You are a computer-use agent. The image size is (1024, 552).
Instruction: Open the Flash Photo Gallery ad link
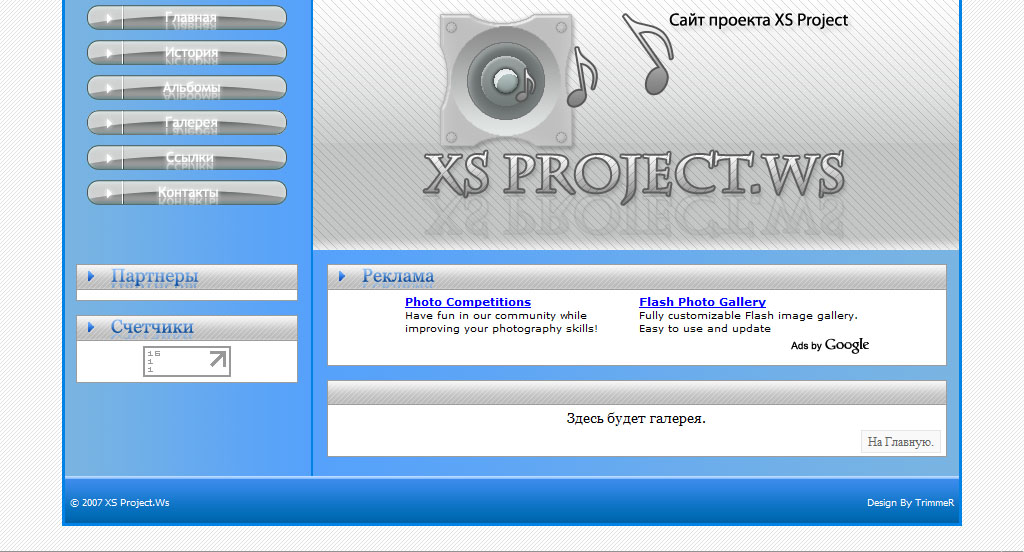click(702, 302)
